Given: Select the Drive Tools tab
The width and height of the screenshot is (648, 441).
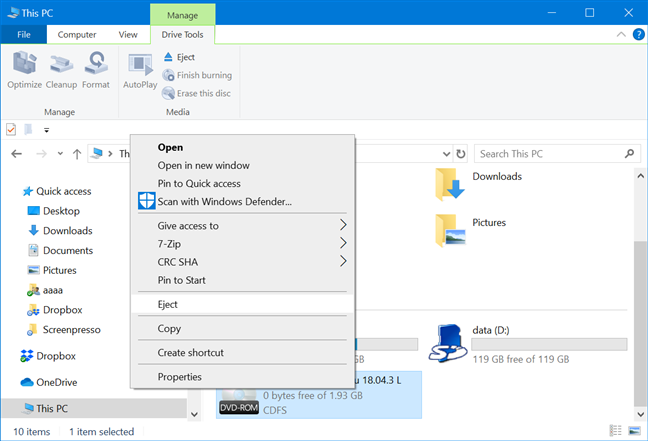Looking at the screenshot, I should [x=182, y=35].
